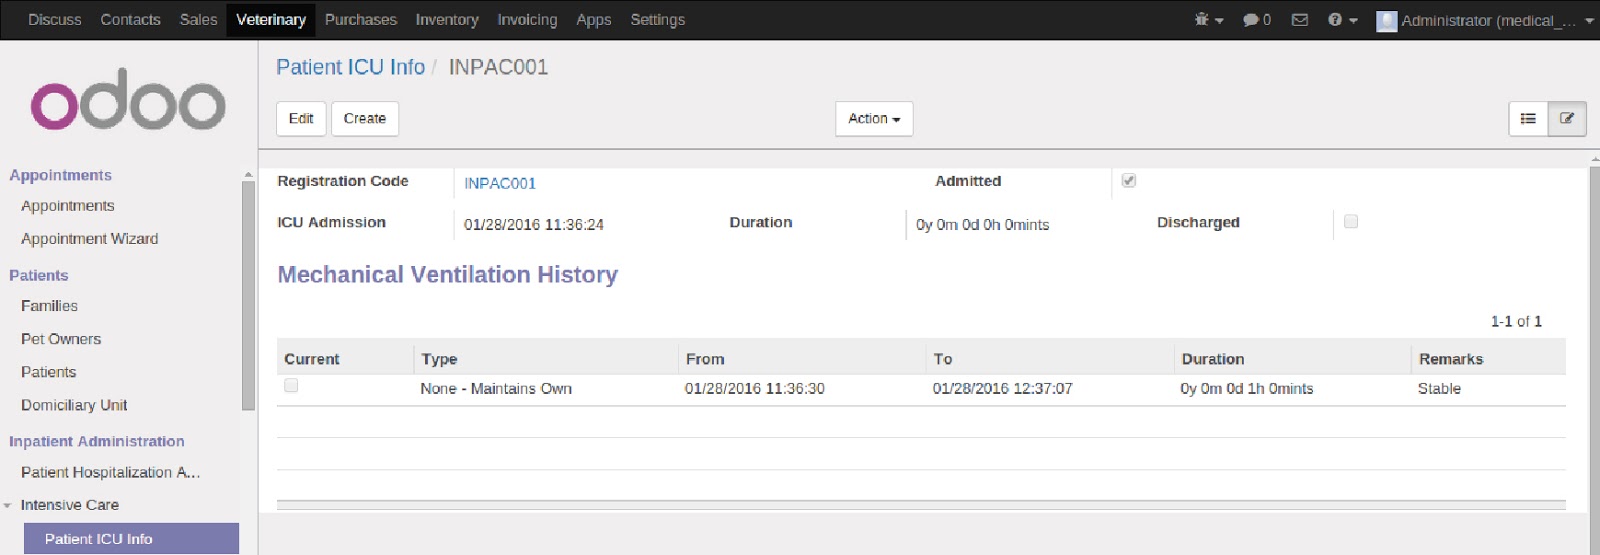1600x555 pixels.
Task: Open the debug bug icon menu
Action: 1207,20
